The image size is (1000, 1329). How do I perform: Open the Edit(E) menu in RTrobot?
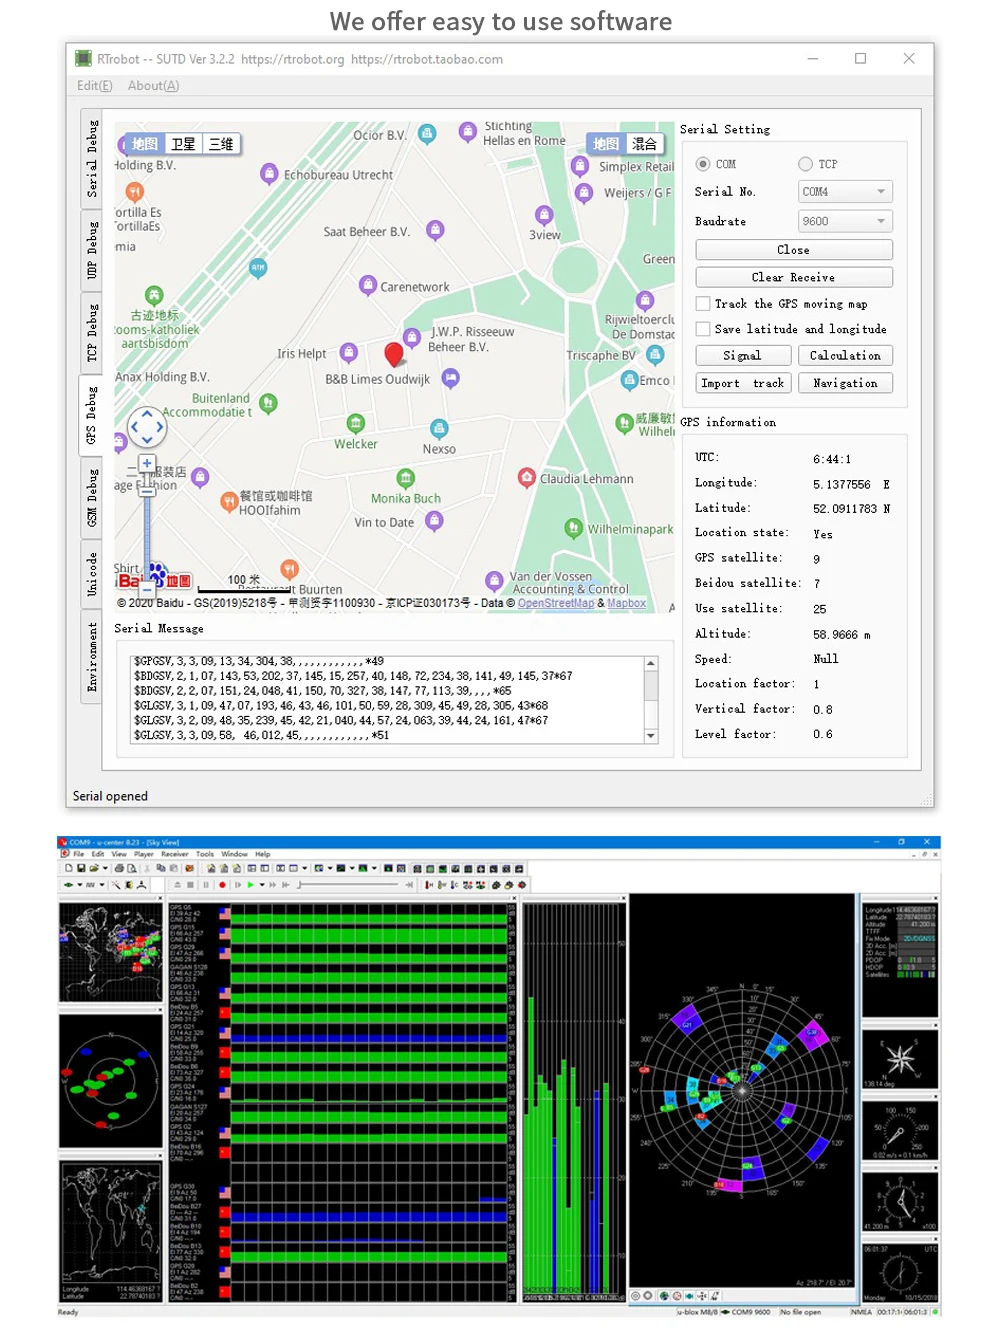pos(95,86)
